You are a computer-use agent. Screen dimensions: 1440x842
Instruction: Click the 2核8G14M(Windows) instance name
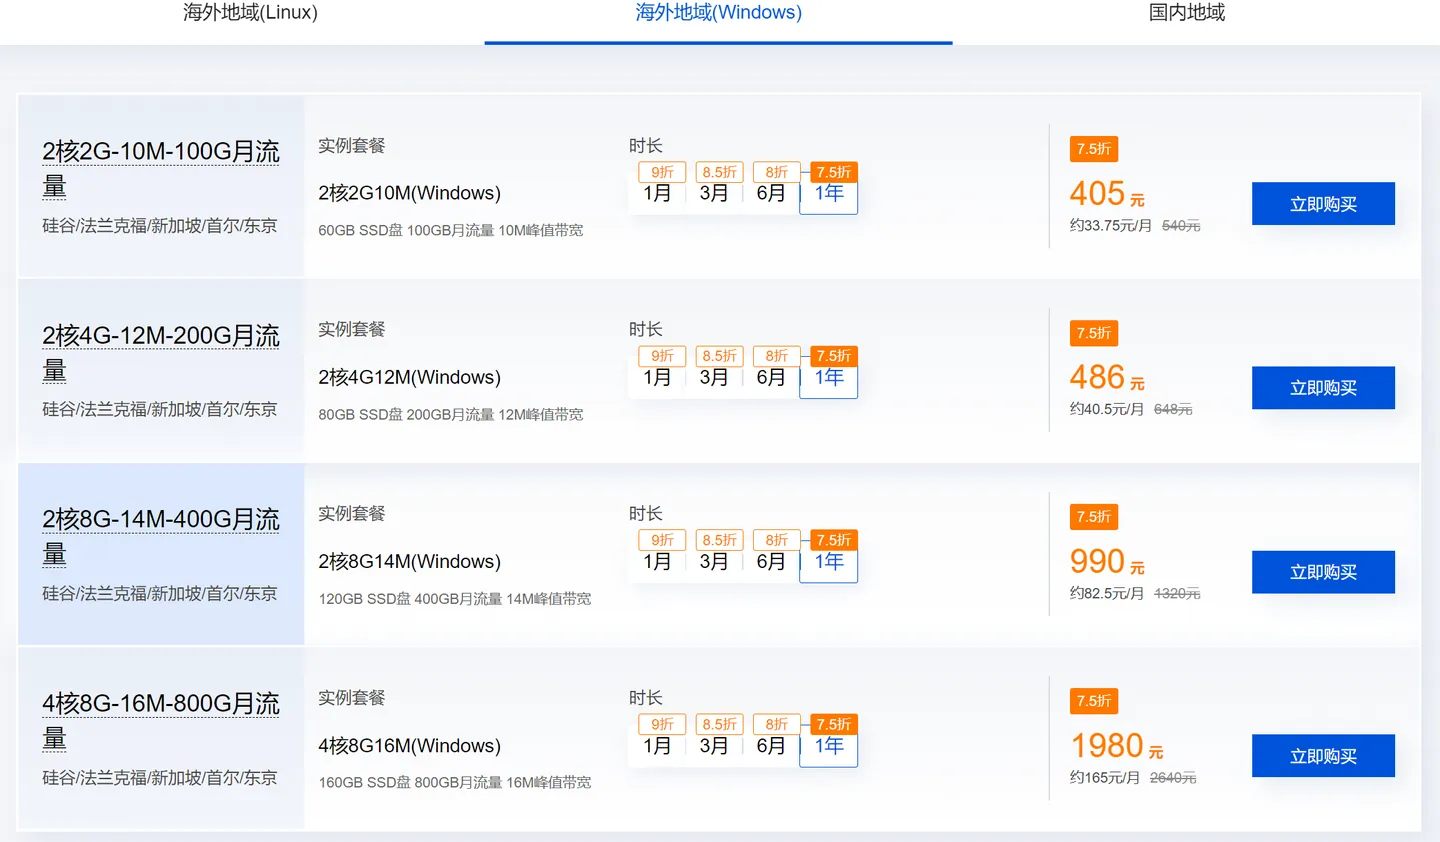(409, 561)
